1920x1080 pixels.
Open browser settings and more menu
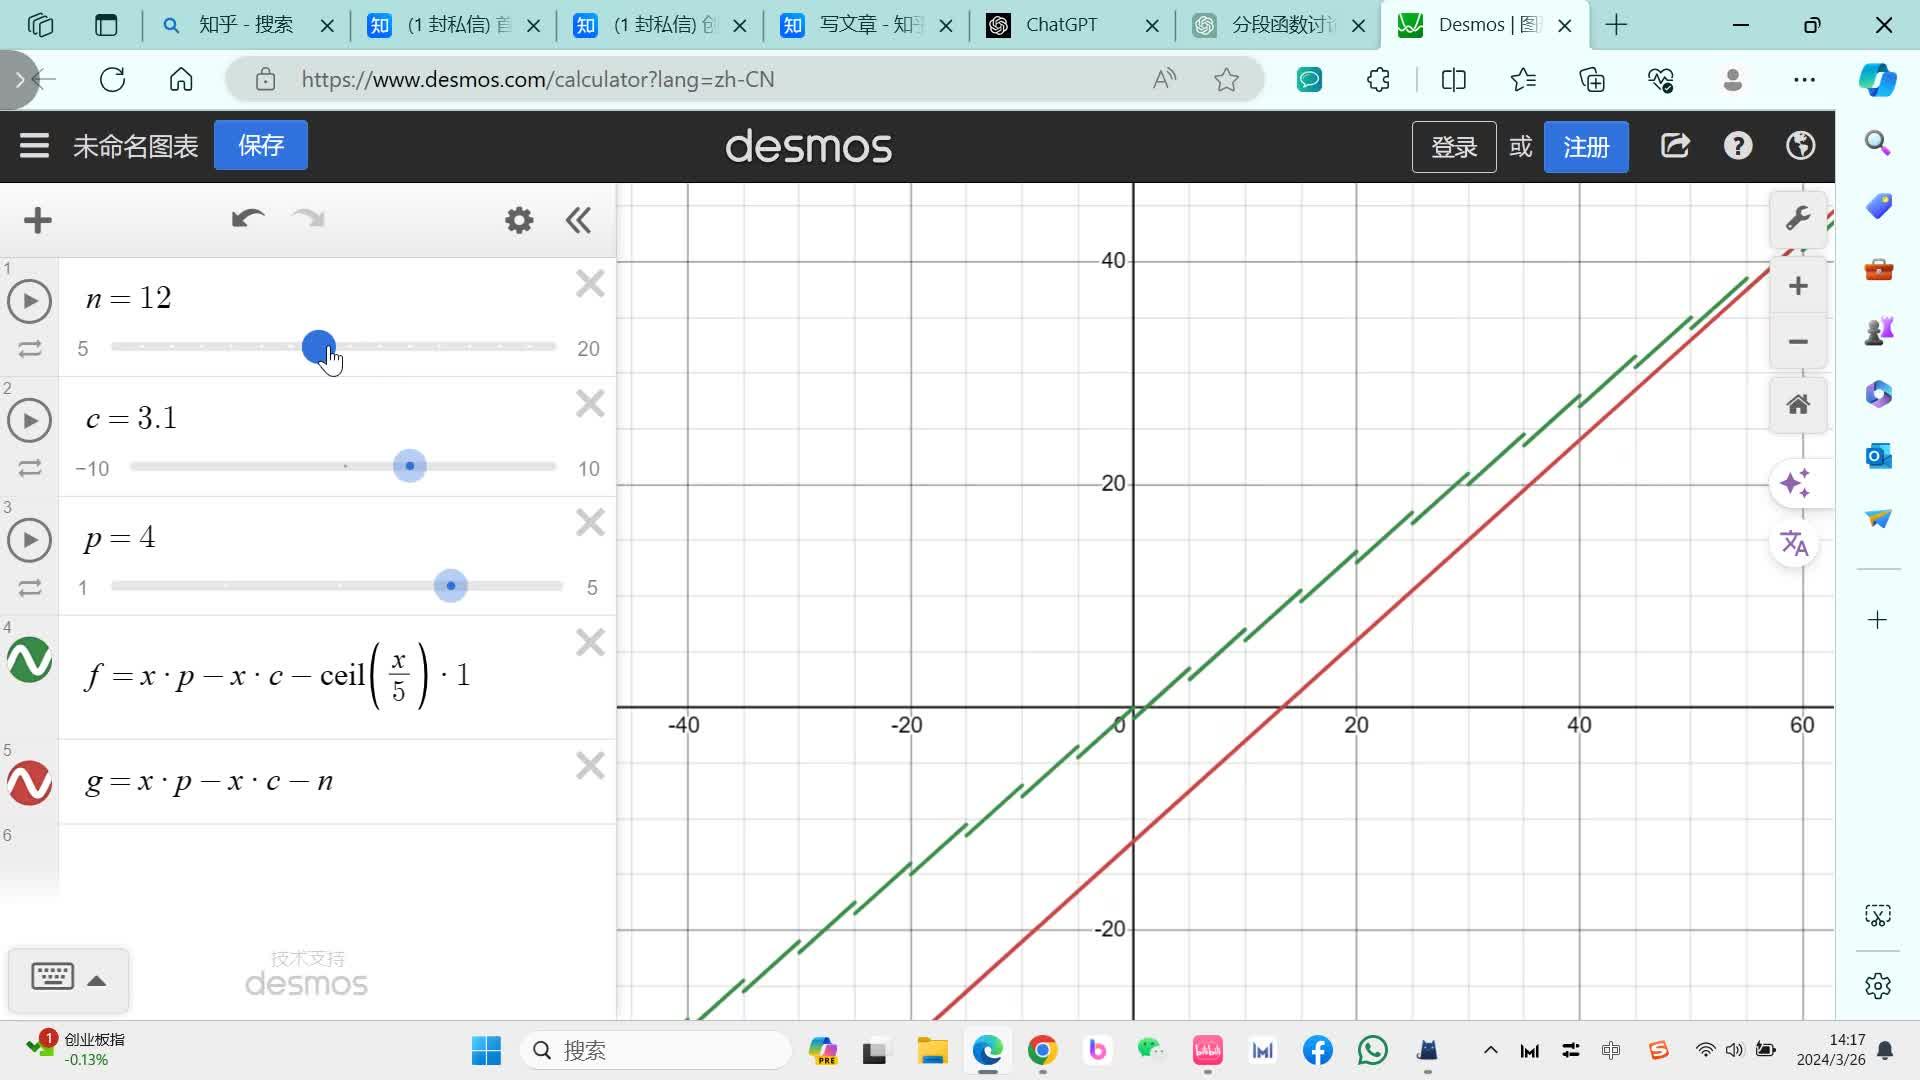coord(1804,80)
